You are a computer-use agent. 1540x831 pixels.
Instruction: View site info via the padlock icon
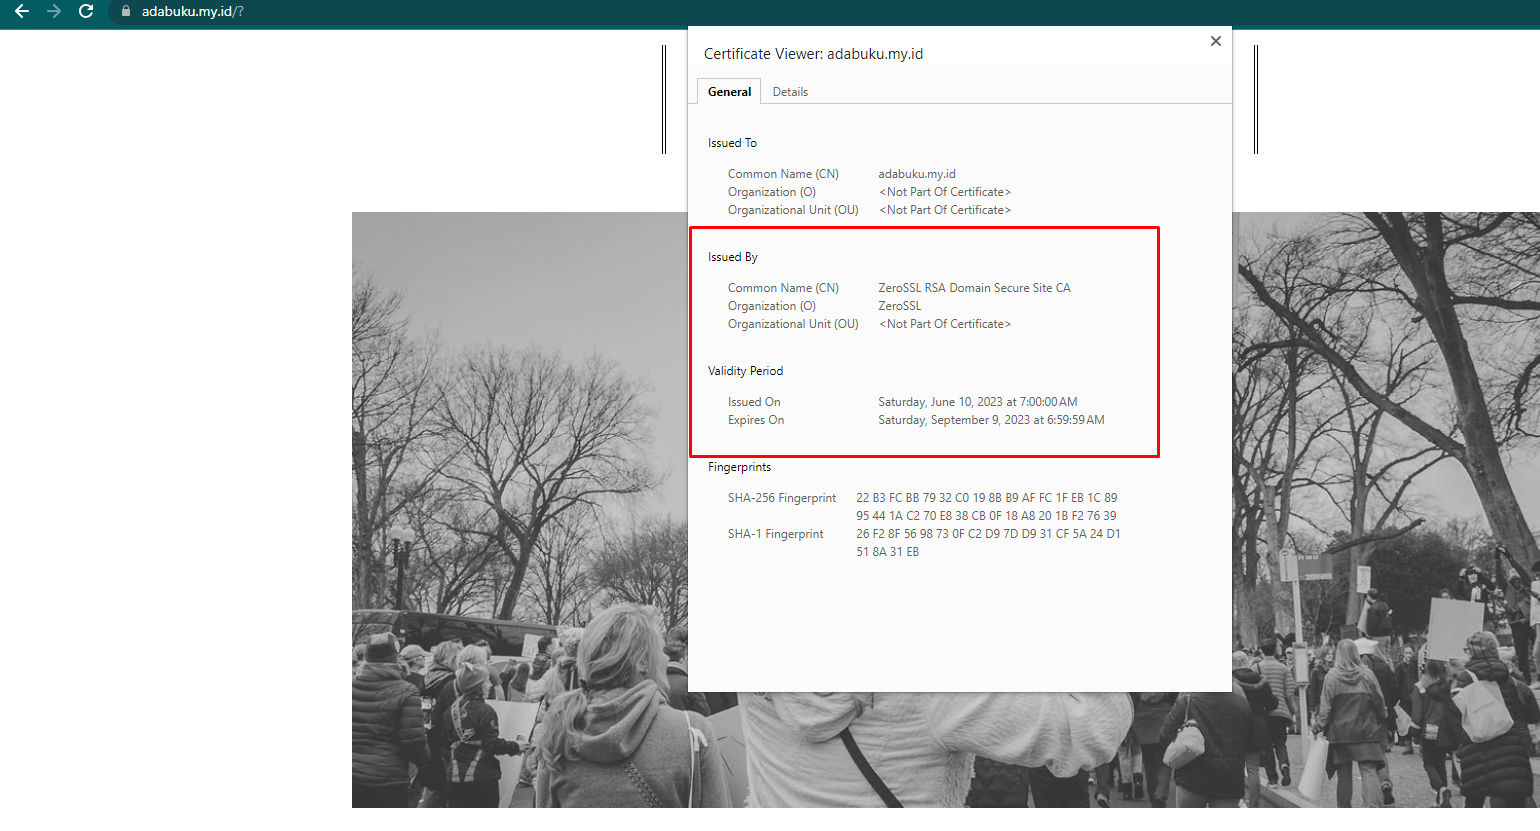tap(126, 11)
